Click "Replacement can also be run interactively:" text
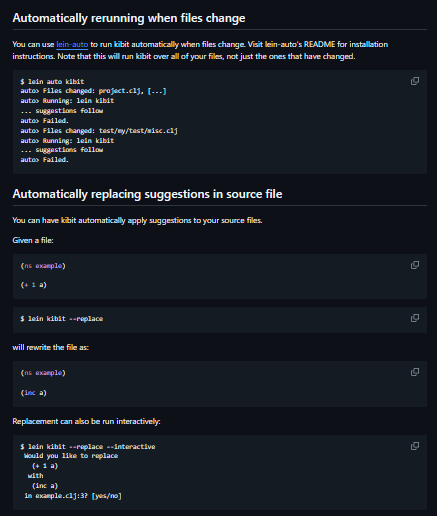This screenshot has height=516, width=437. tap(86, 421)
